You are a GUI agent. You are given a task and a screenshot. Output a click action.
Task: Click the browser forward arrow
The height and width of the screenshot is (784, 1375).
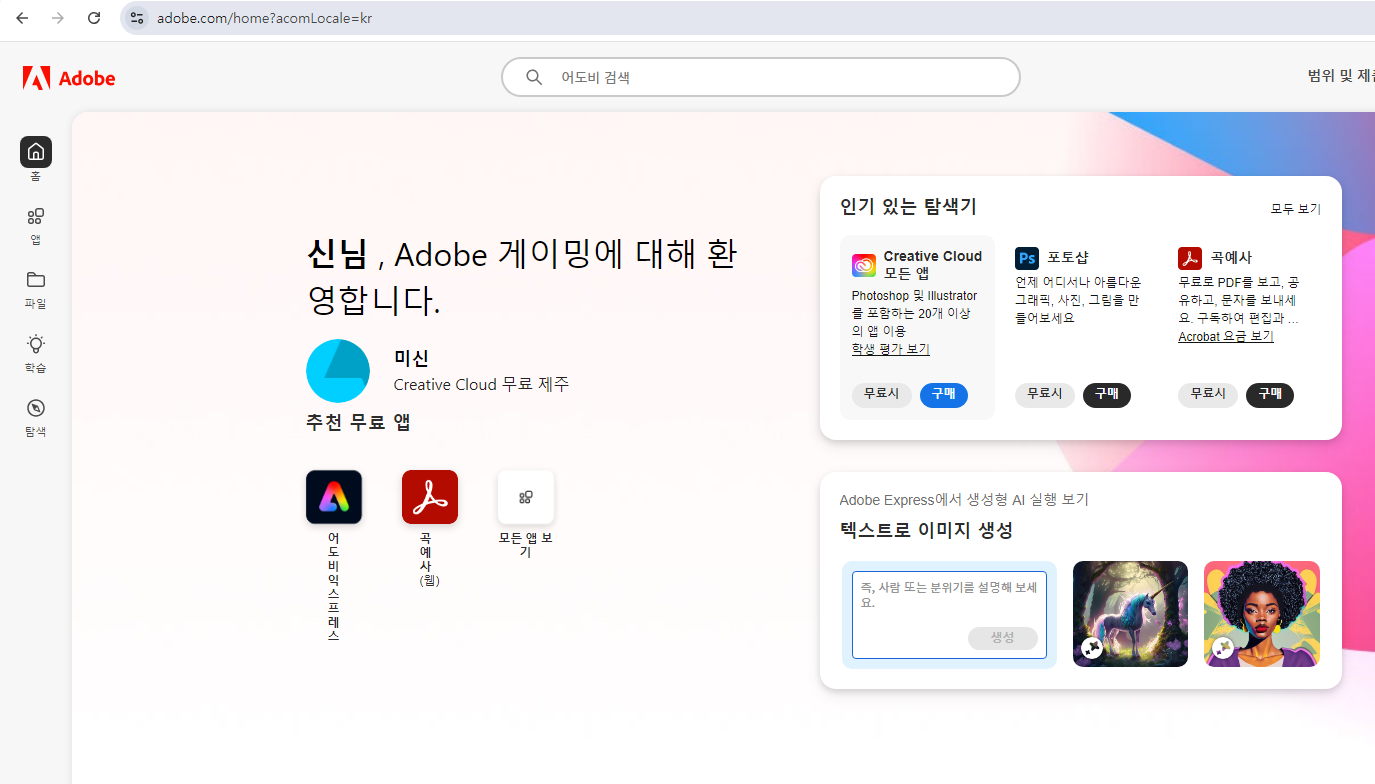pyautogui.click(x=58, y=18)
